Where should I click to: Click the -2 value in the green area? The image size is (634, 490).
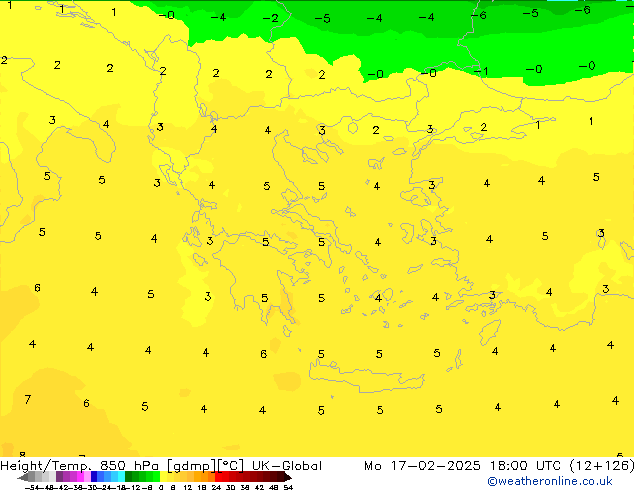pyautogui.click(x=270, y=18)
